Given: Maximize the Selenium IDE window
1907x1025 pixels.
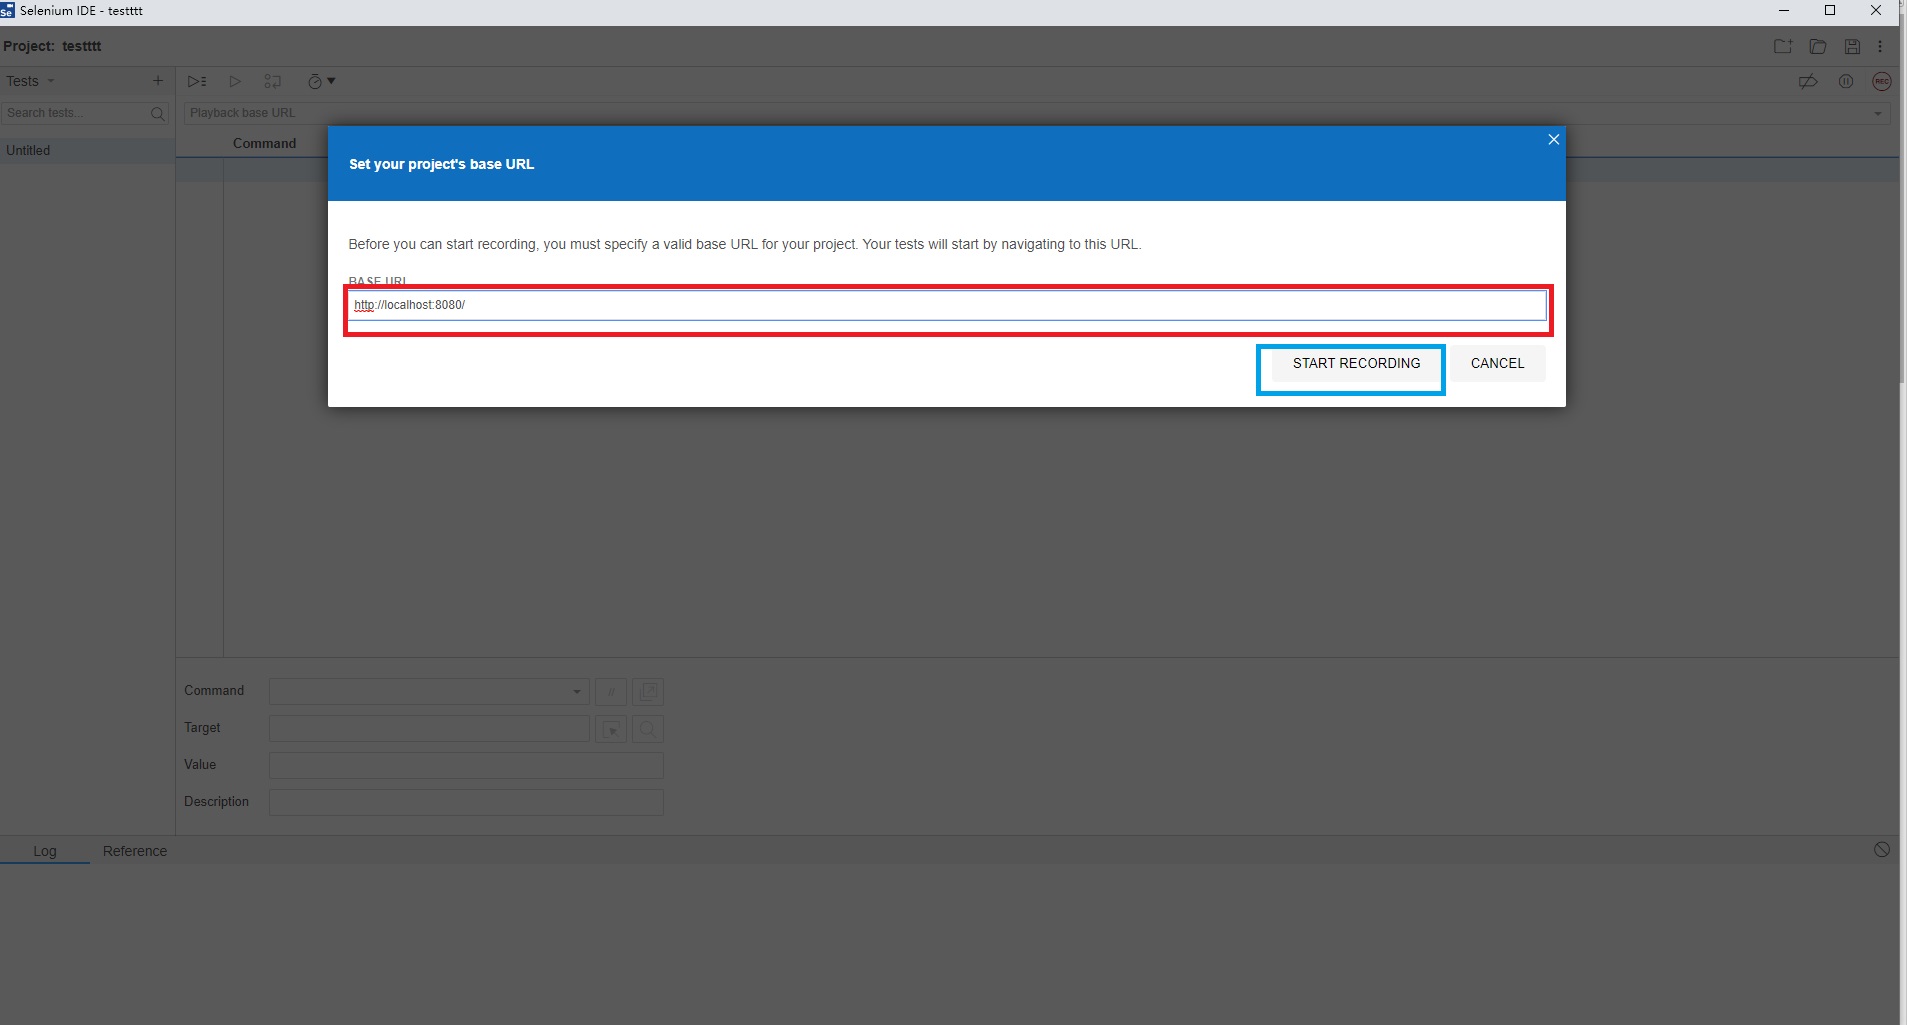Looking at the screenshot, I should click(x=1830, y=11).
